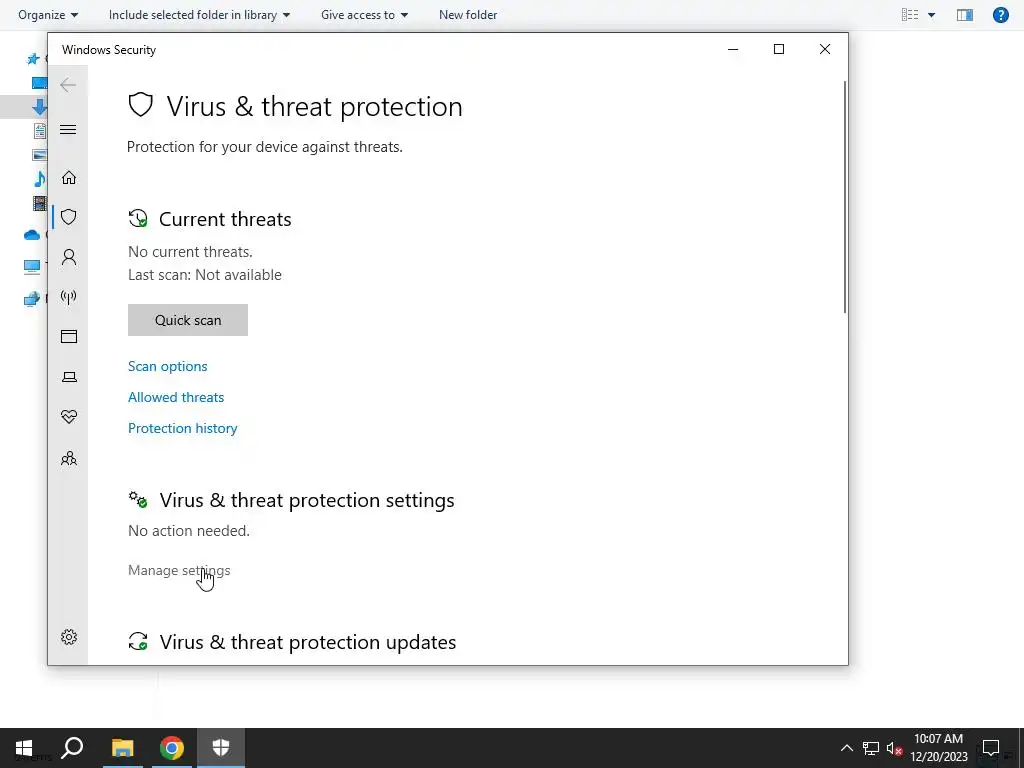Image resolution: width=1024 pixels, height=768 pixels.
Task: Open Device security laptop icon
Action: [69, 377]
